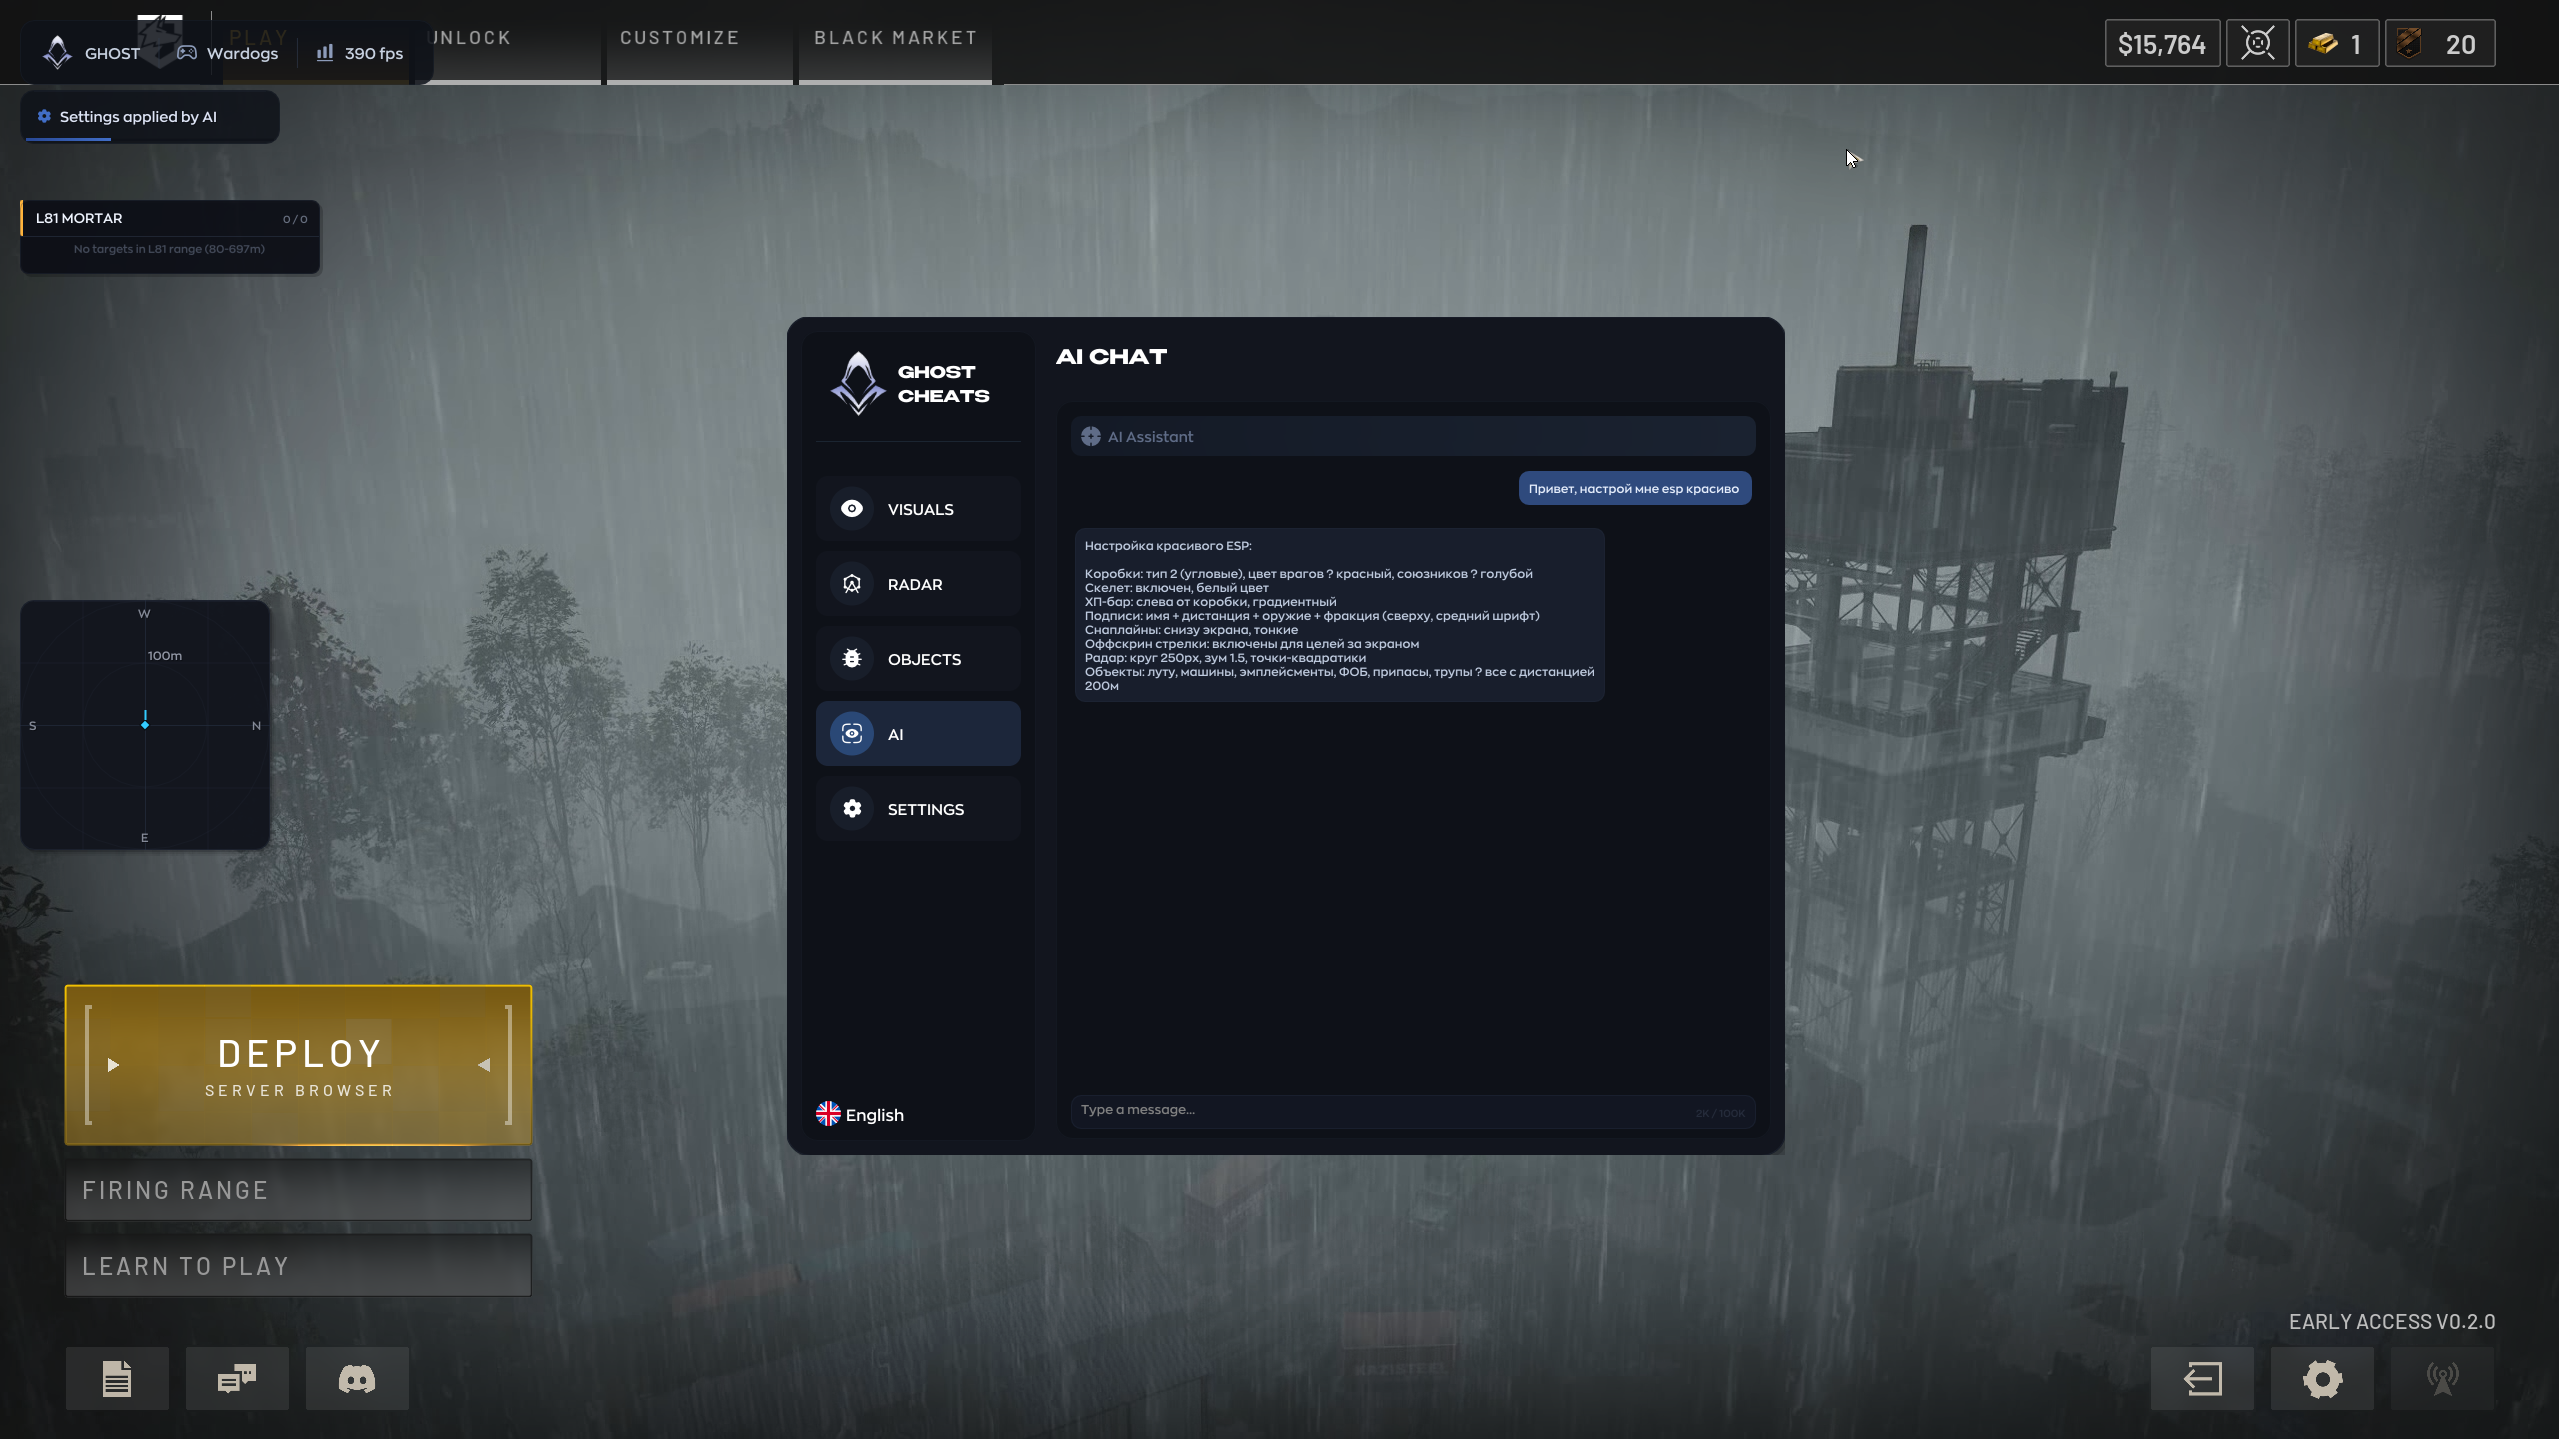Click the Ghost Cheats logo

tap(910, 384)
